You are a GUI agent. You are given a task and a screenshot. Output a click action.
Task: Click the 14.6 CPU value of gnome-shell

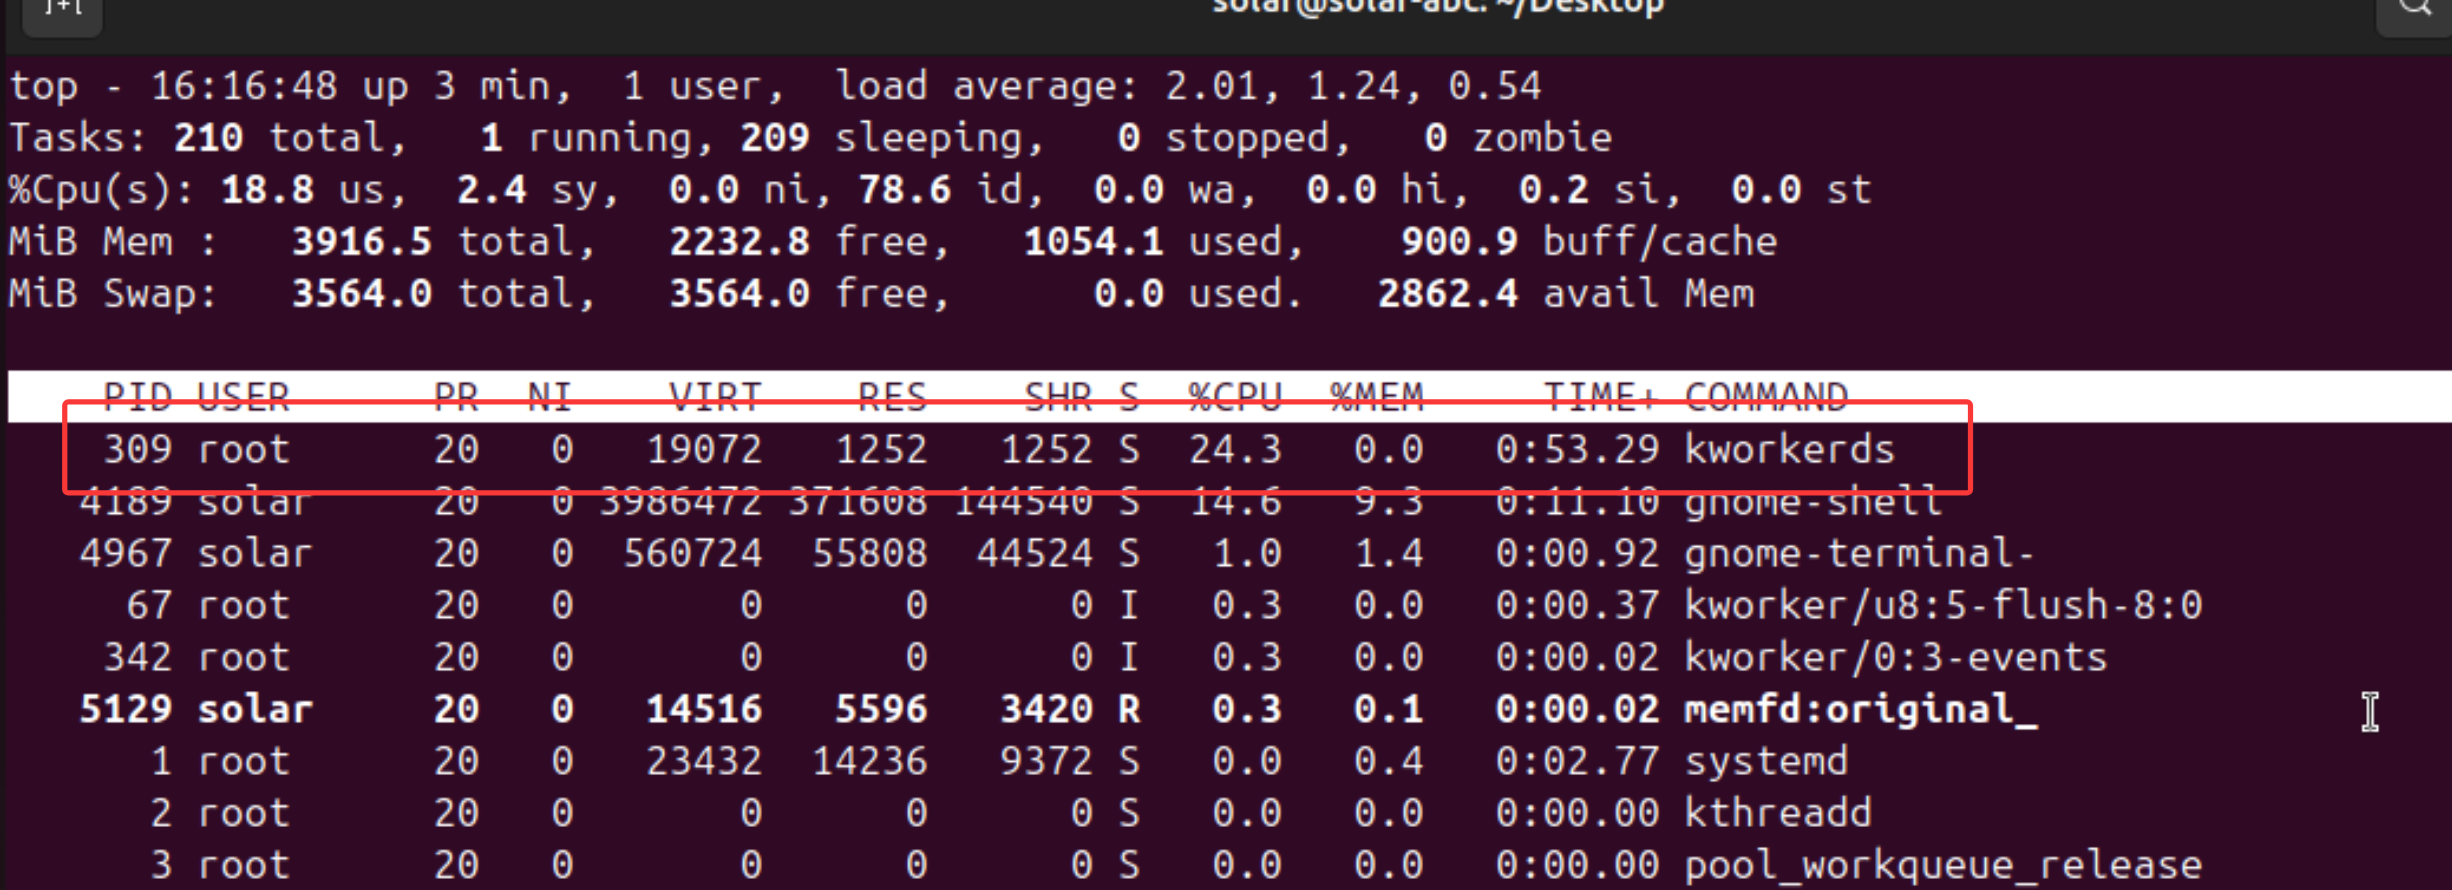(1235, 501)
